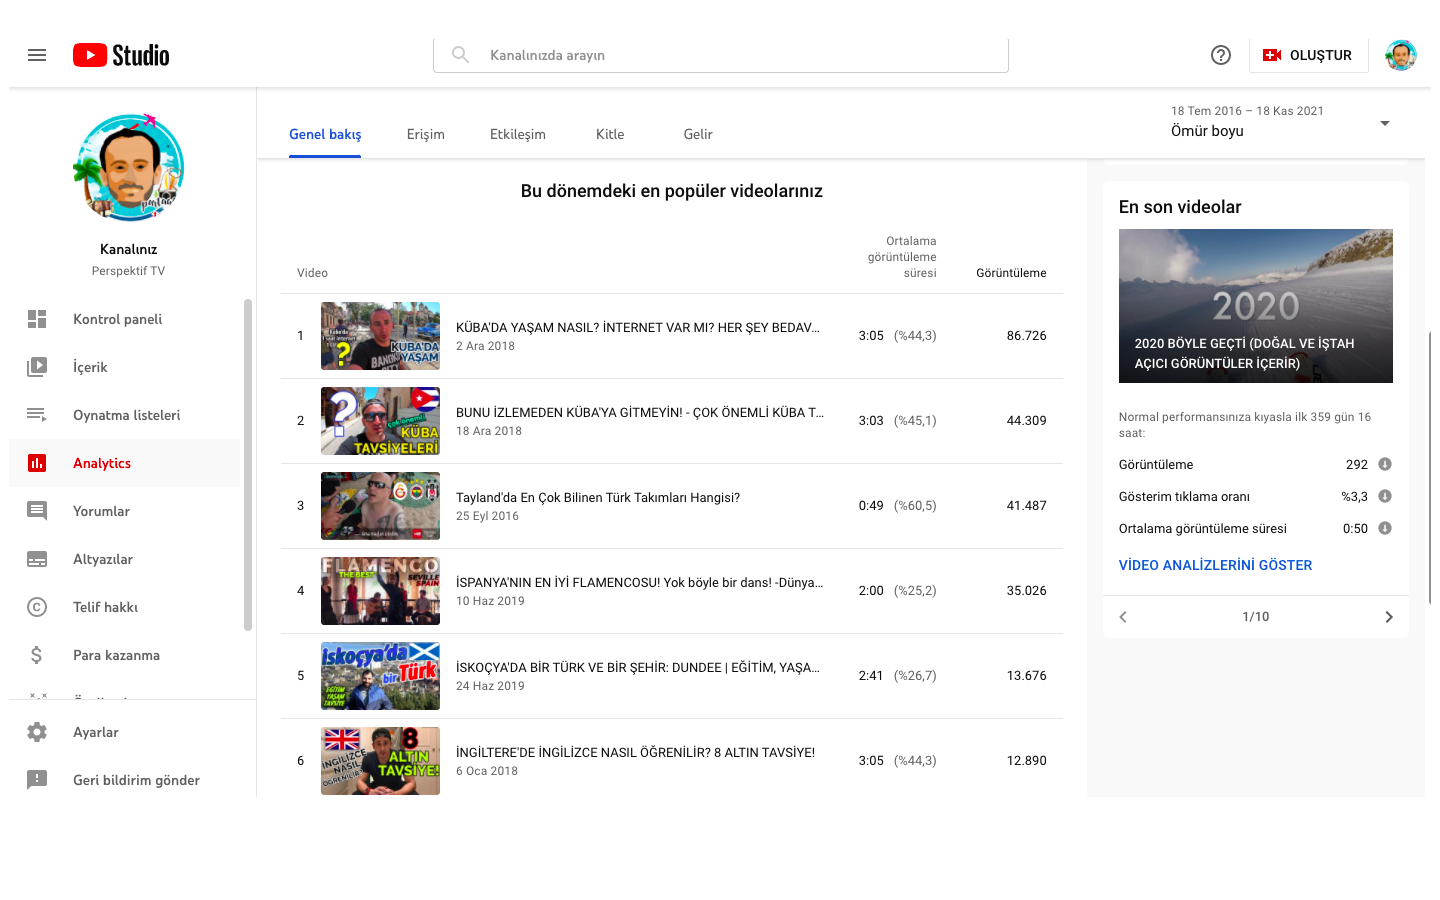The image size is (1440, 900).
Task: Click the channel profile picture in sidebar
Action: (x=129, y=168)
